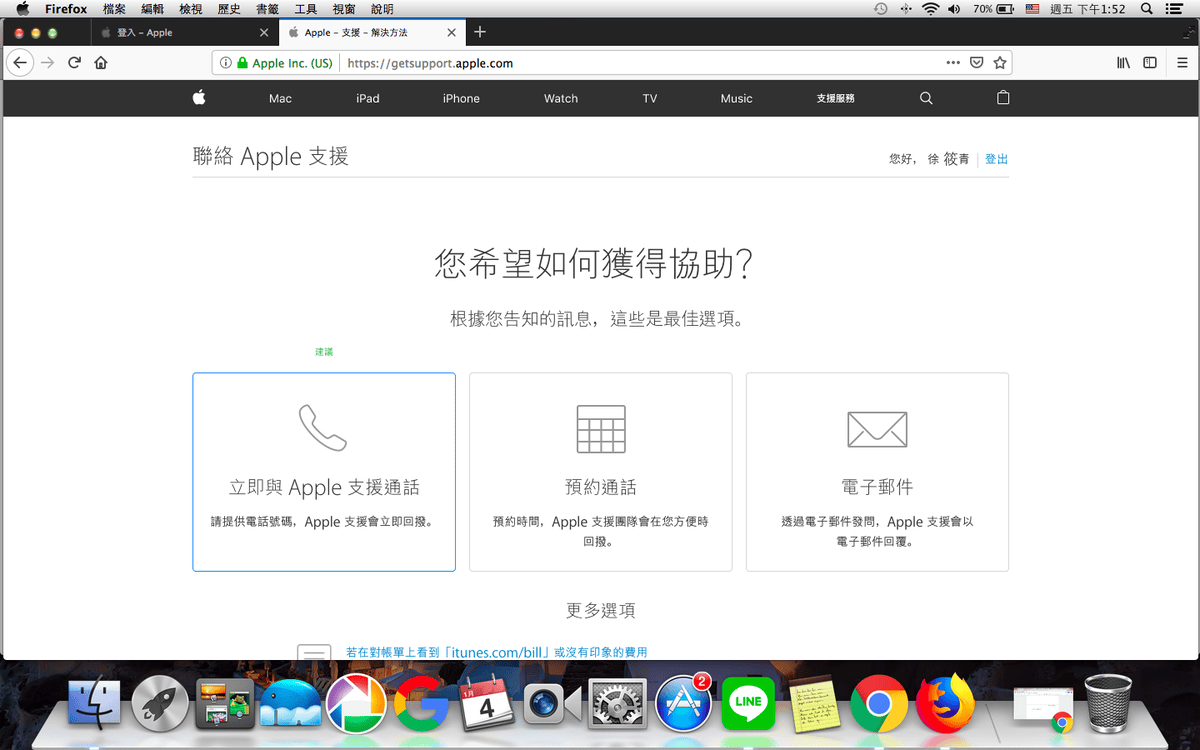Open the Firefox hamburger menu
Screen dimensions: 1200x750
(x=1182, y=63)
